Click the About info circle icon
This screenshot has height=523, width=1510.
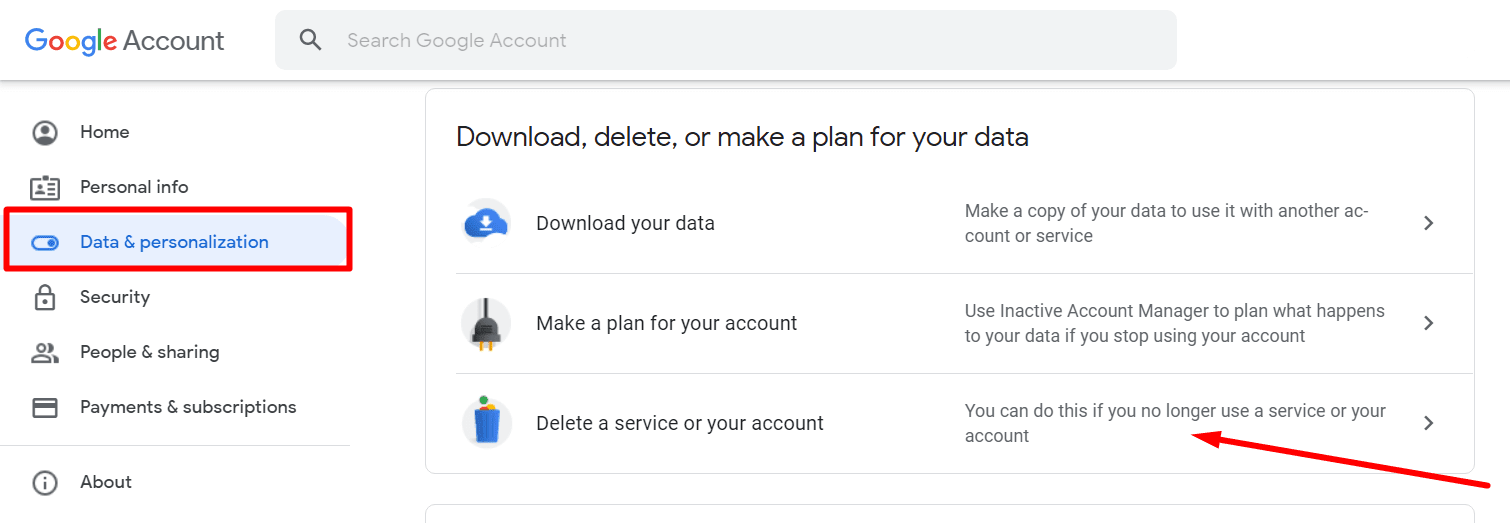point(45,482)
